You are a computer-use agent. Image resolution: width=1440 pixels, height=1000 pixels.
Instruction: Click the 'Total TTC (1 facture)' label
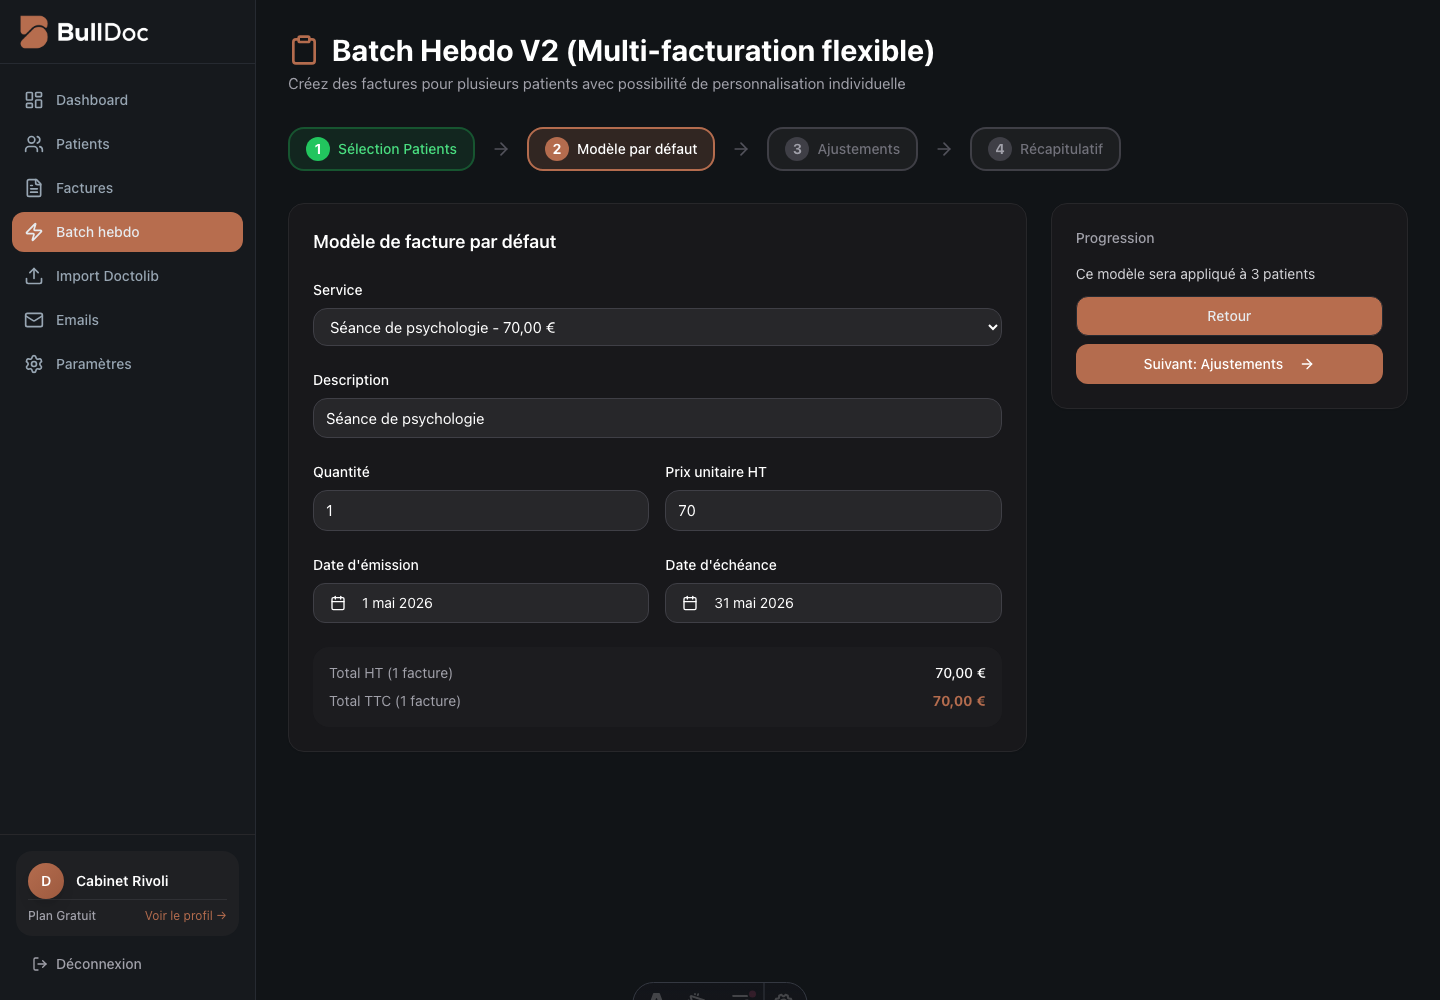tap(395, 701)
